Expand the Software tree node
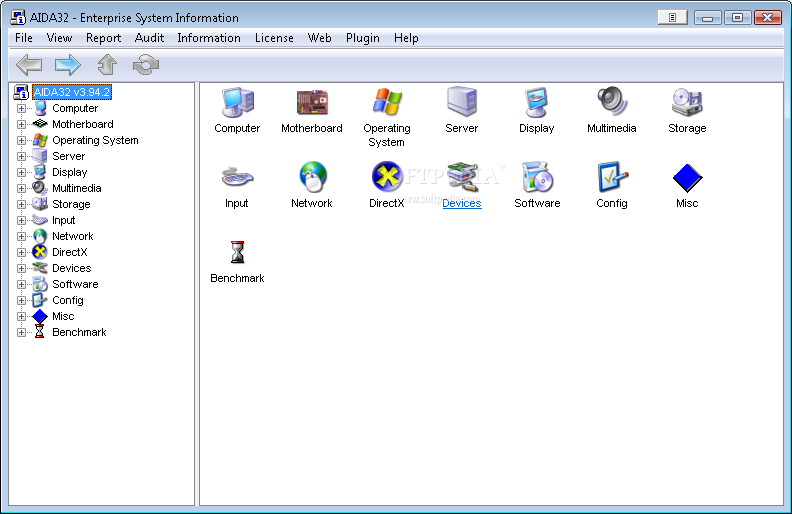Image resolution: width=792 pixels, height=514 pixels. click(21, 284)
